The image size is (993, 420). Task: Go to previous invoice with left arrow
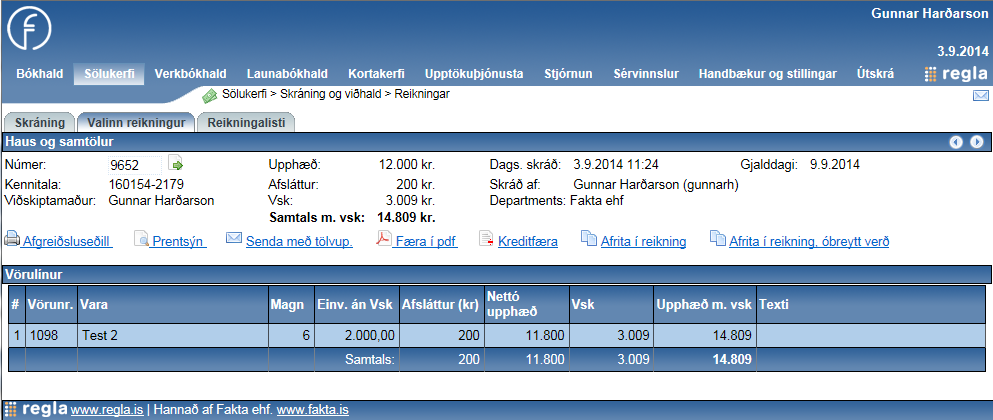pos(956,142)
